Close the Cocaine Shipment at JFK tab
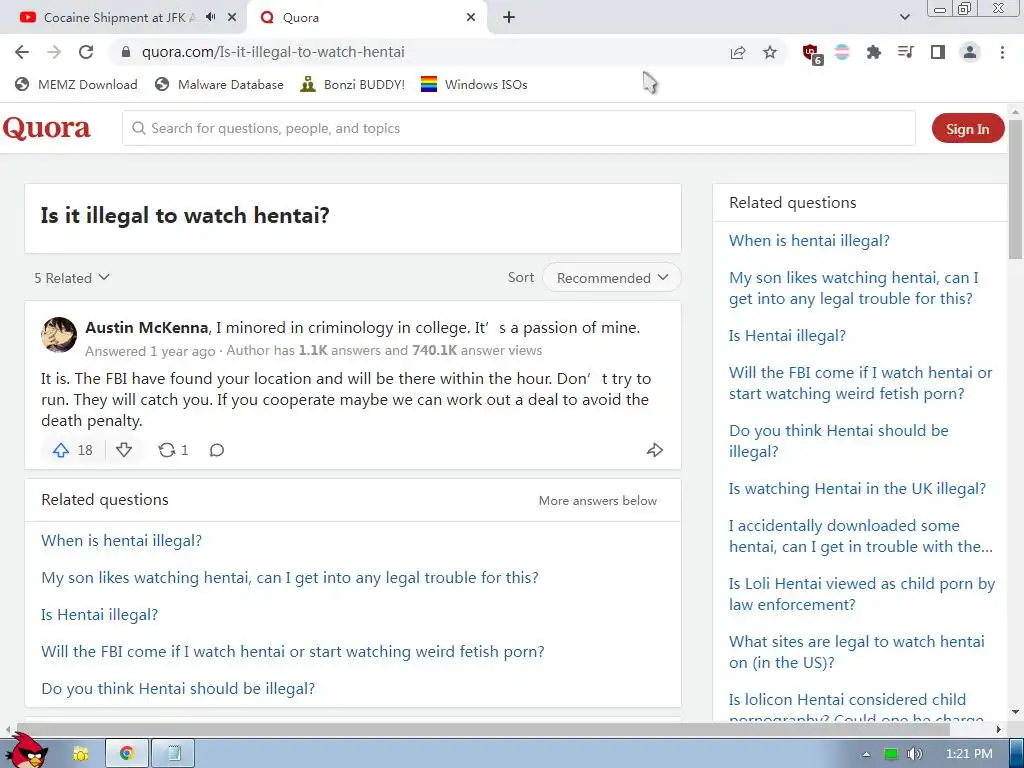 (x=232, y=18)
